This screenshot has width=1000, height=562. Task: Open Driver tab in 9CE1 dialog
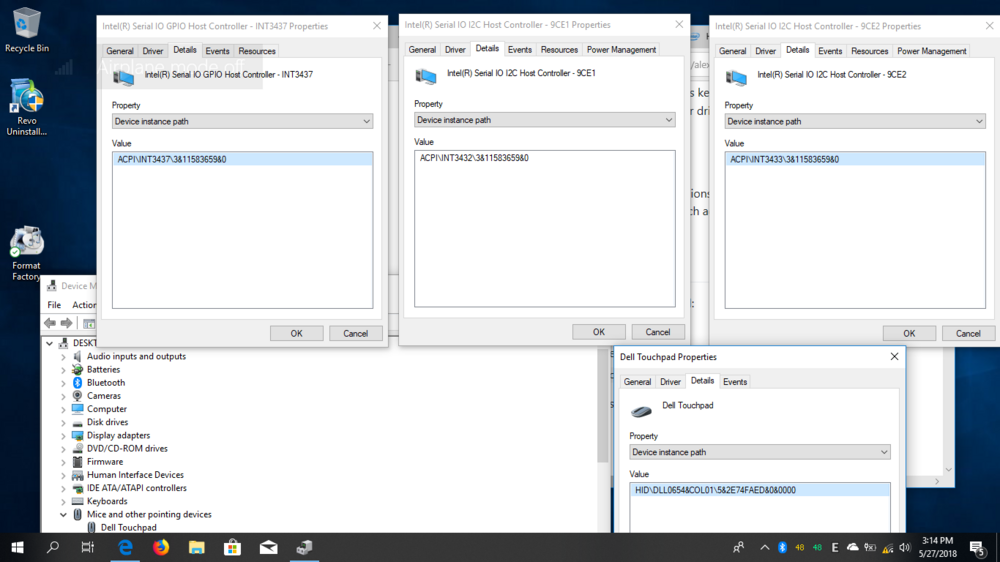point(455,50)
